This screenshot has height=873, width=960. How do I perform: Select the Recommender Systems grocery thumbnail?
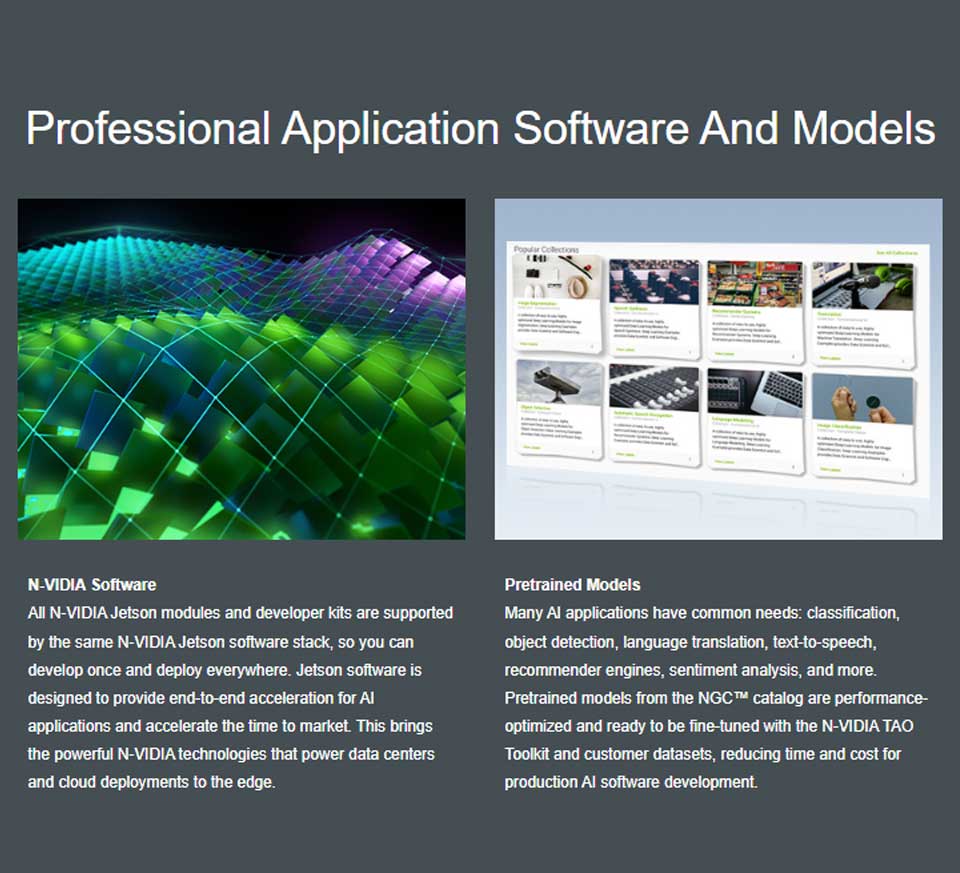pyautogui.click(x=754, y=283)
